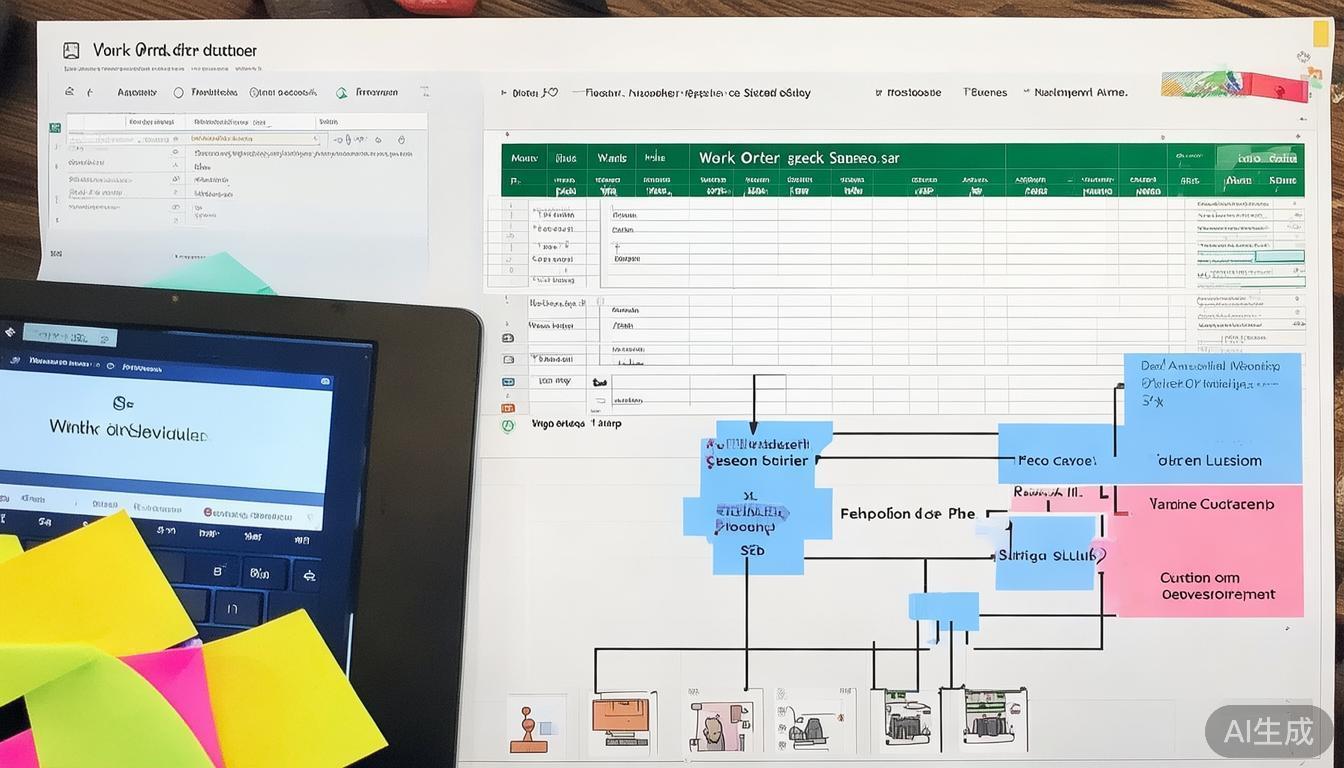Click the red and green color swatch strip
The width and height of the screenshot is (1344, 768).
(x=1234, y=85)
